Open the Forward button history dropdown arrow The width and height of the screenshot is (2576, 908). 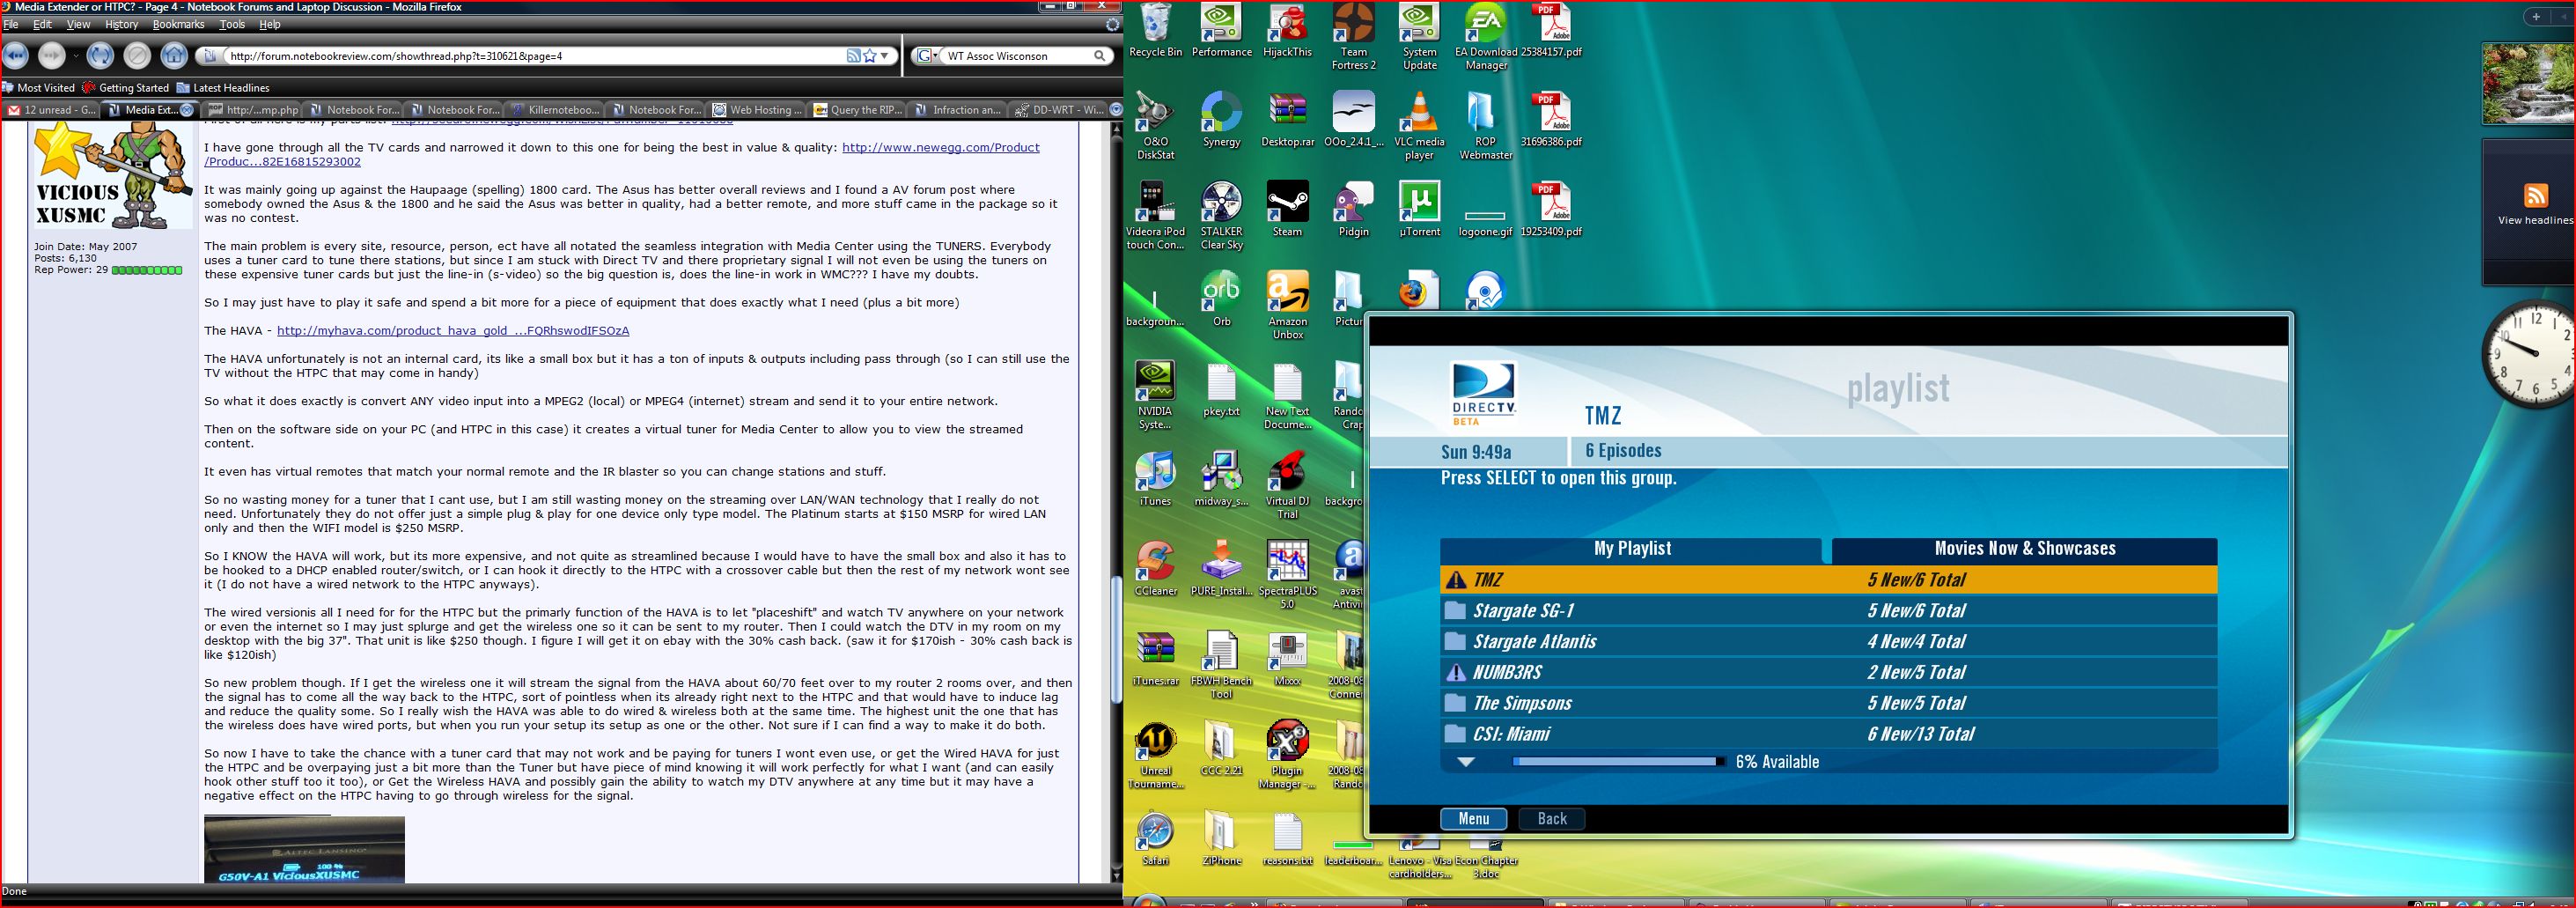click(74, 56)
